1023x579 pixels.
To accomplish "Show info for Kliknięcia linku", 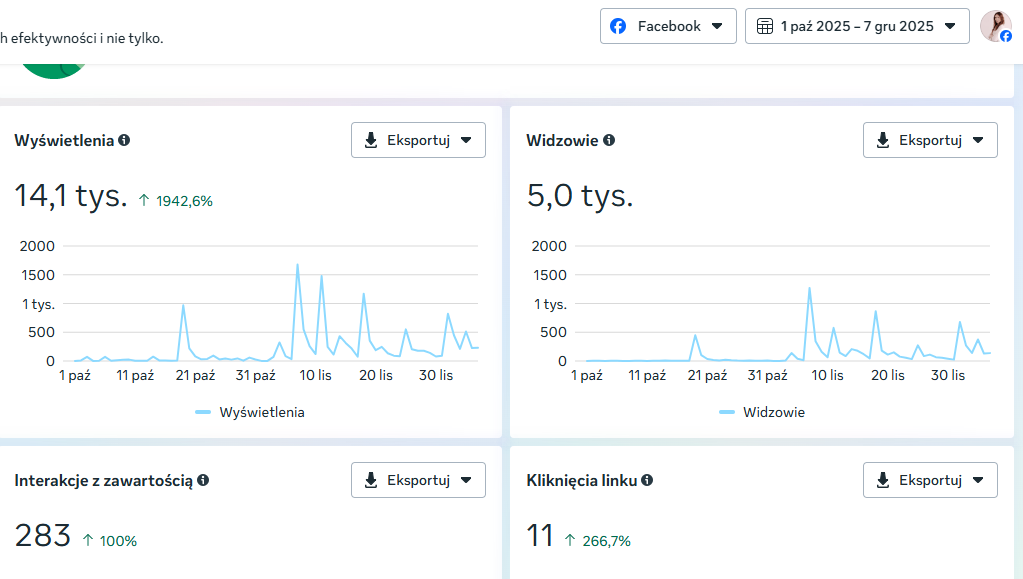I will click(647, 480).
